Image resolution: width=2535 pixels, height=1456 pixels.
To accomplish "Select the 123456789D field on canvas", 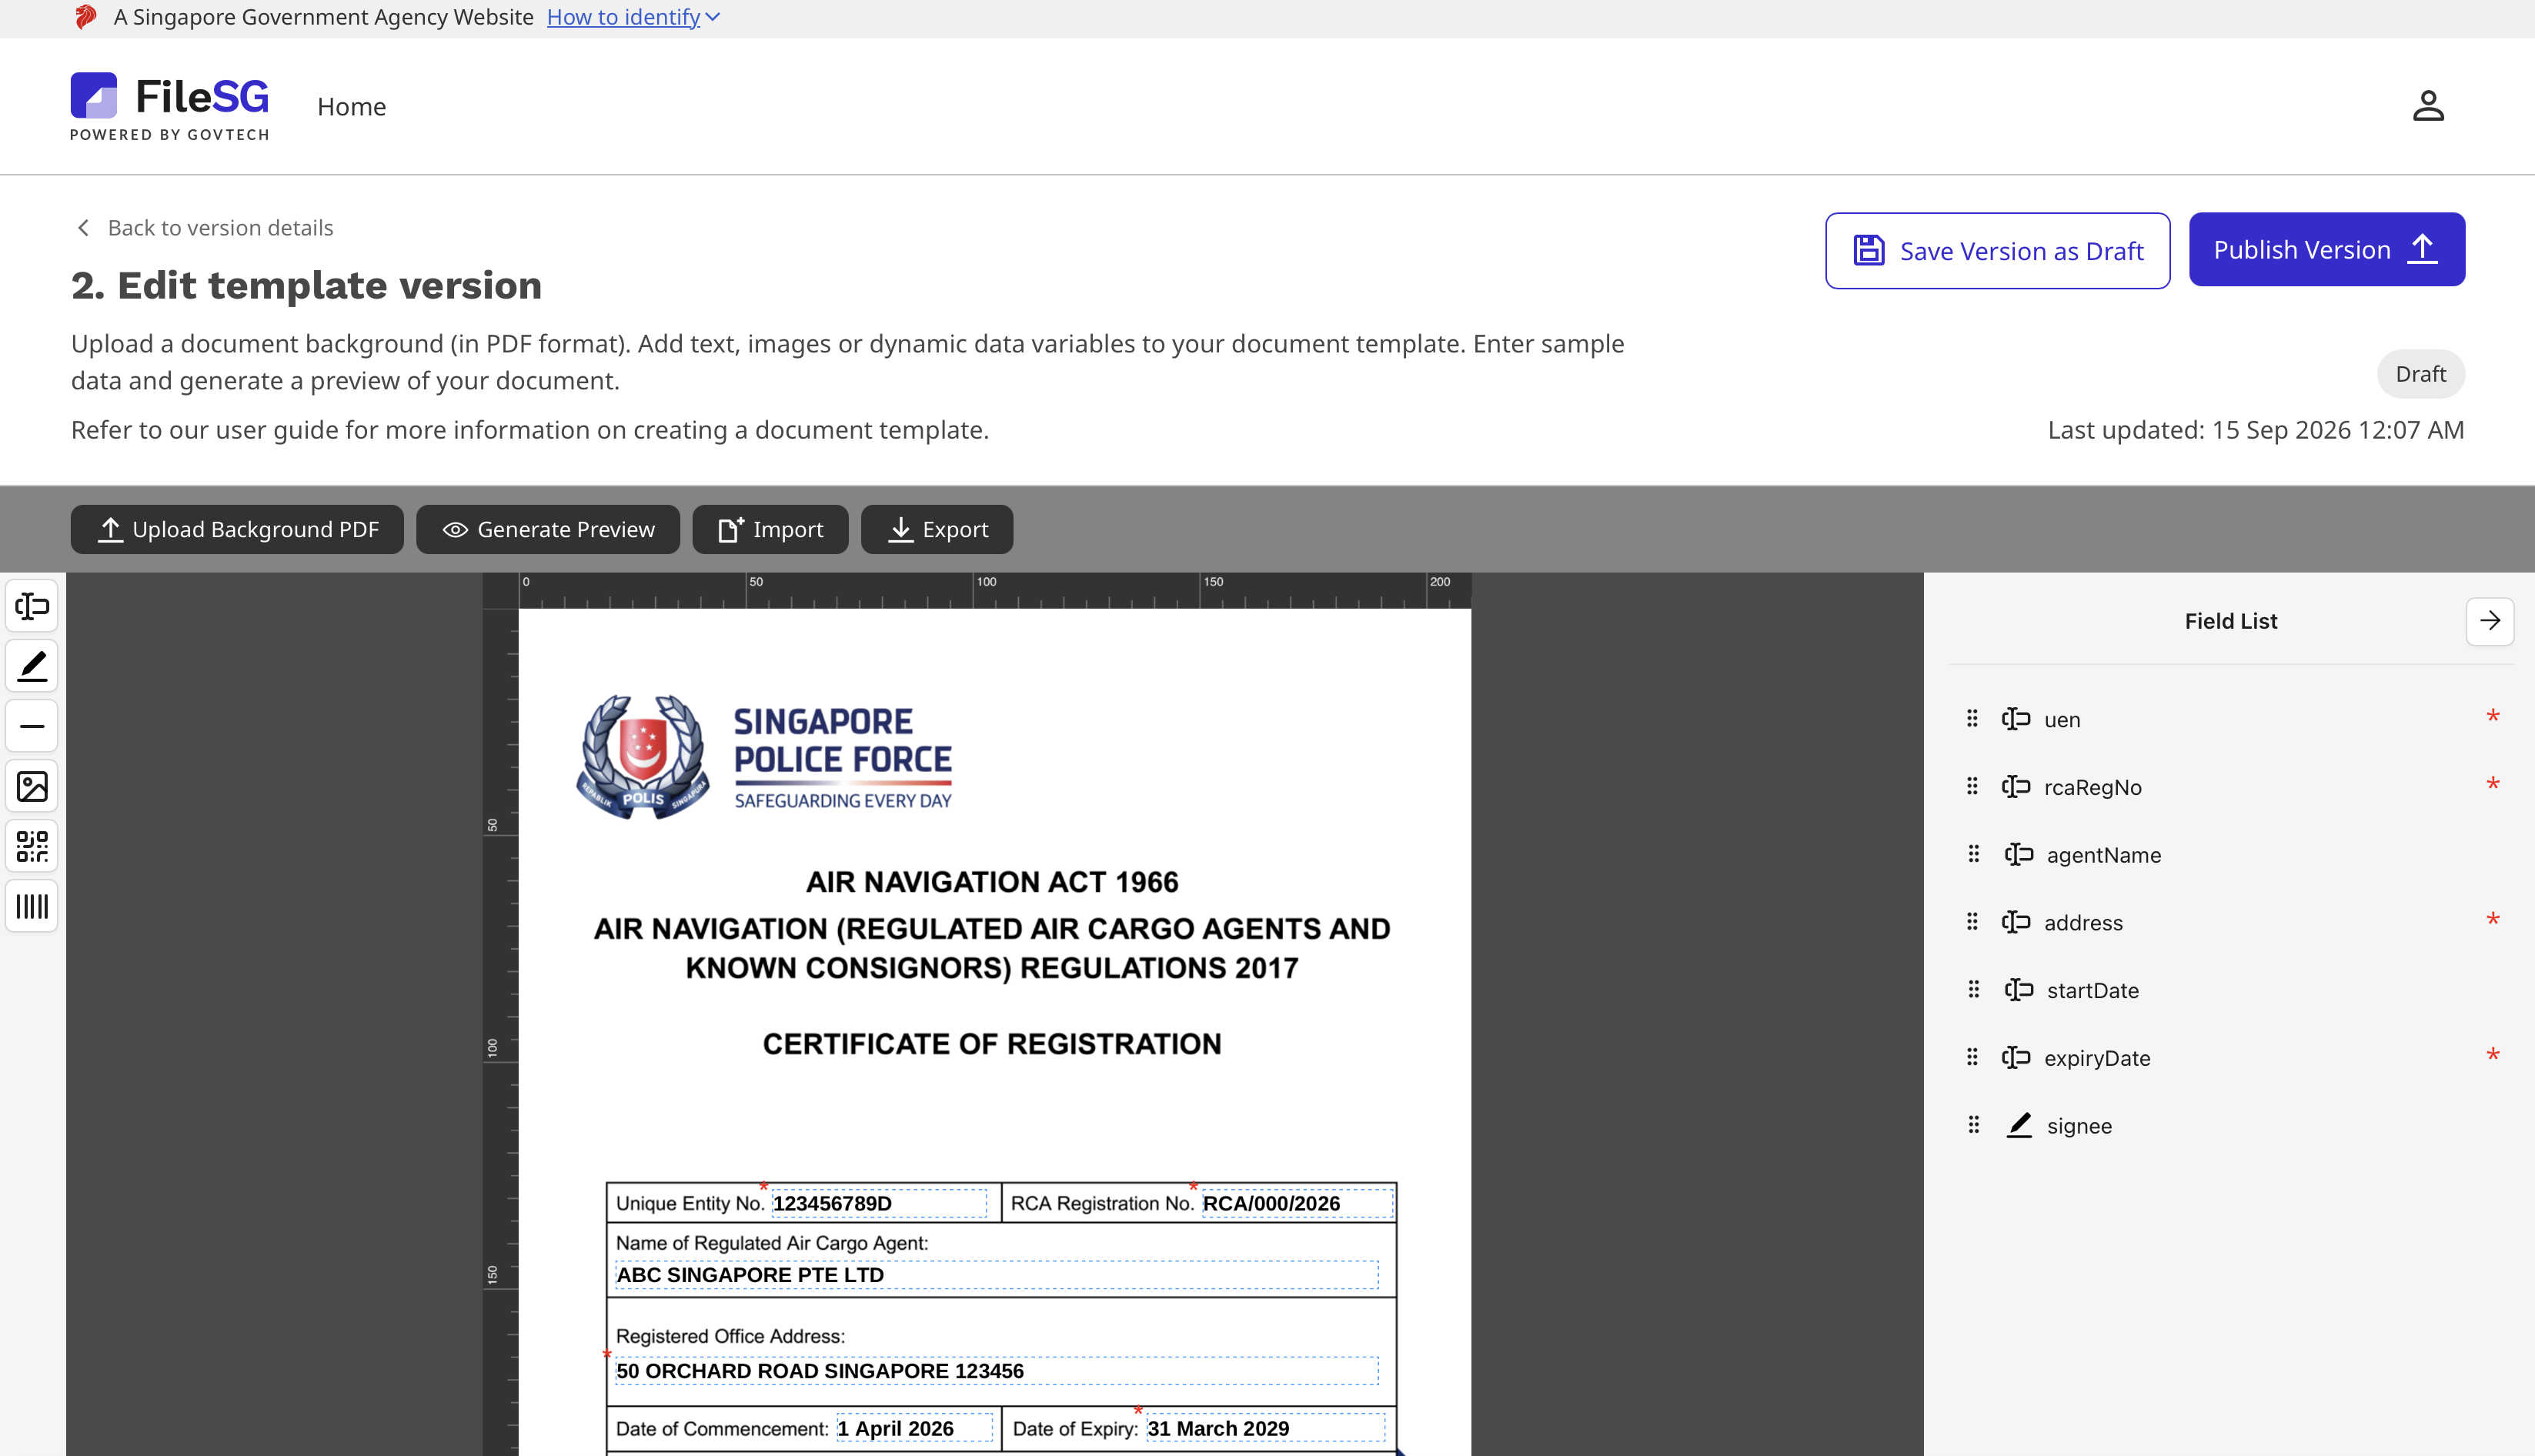I will [x=879, y=1203].
